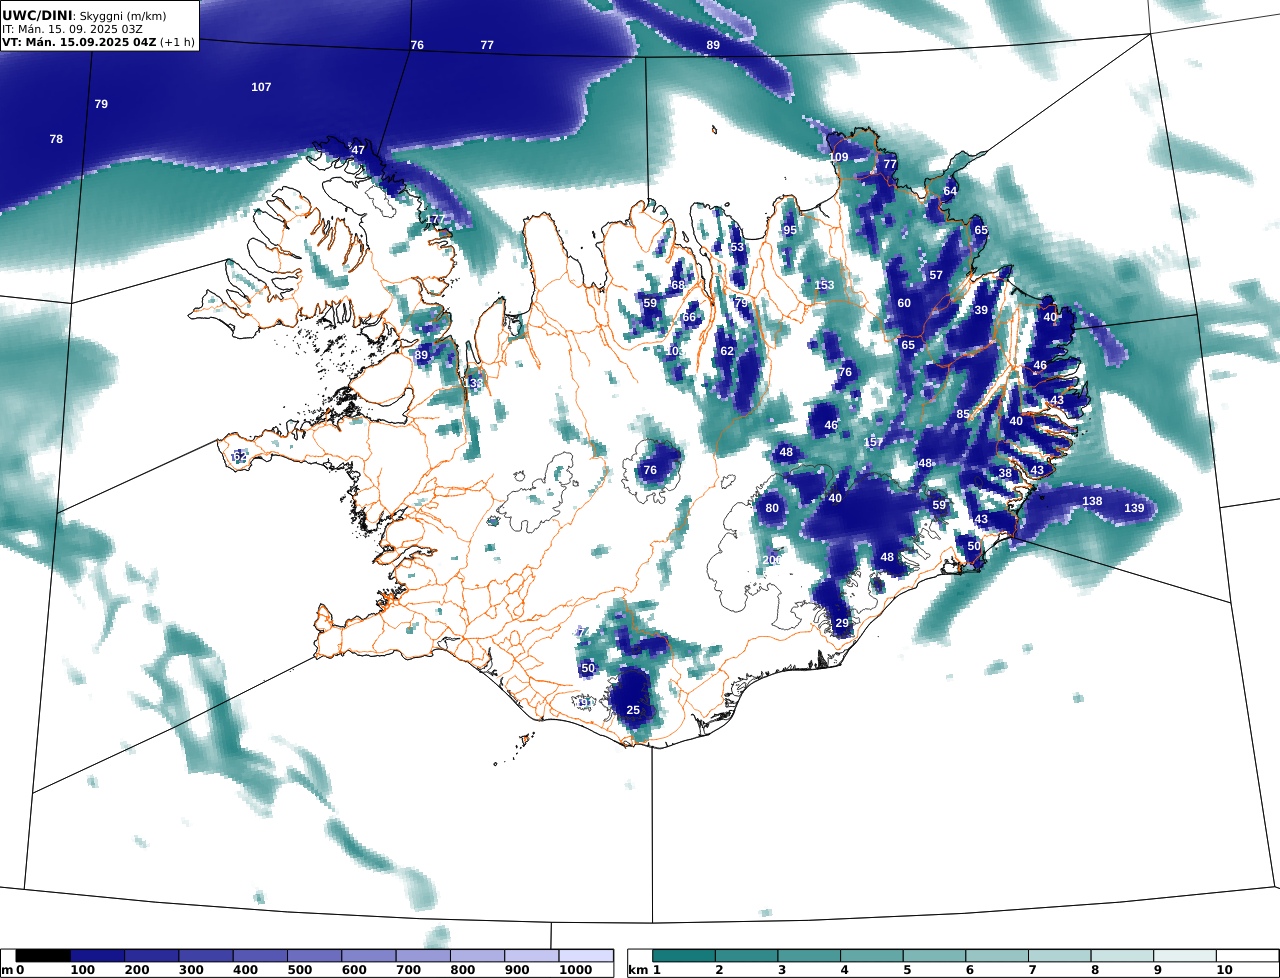Click the 'km' unit label in the legend
The height and width of the screenshot is (978, 1280).
tap(636, 970)
